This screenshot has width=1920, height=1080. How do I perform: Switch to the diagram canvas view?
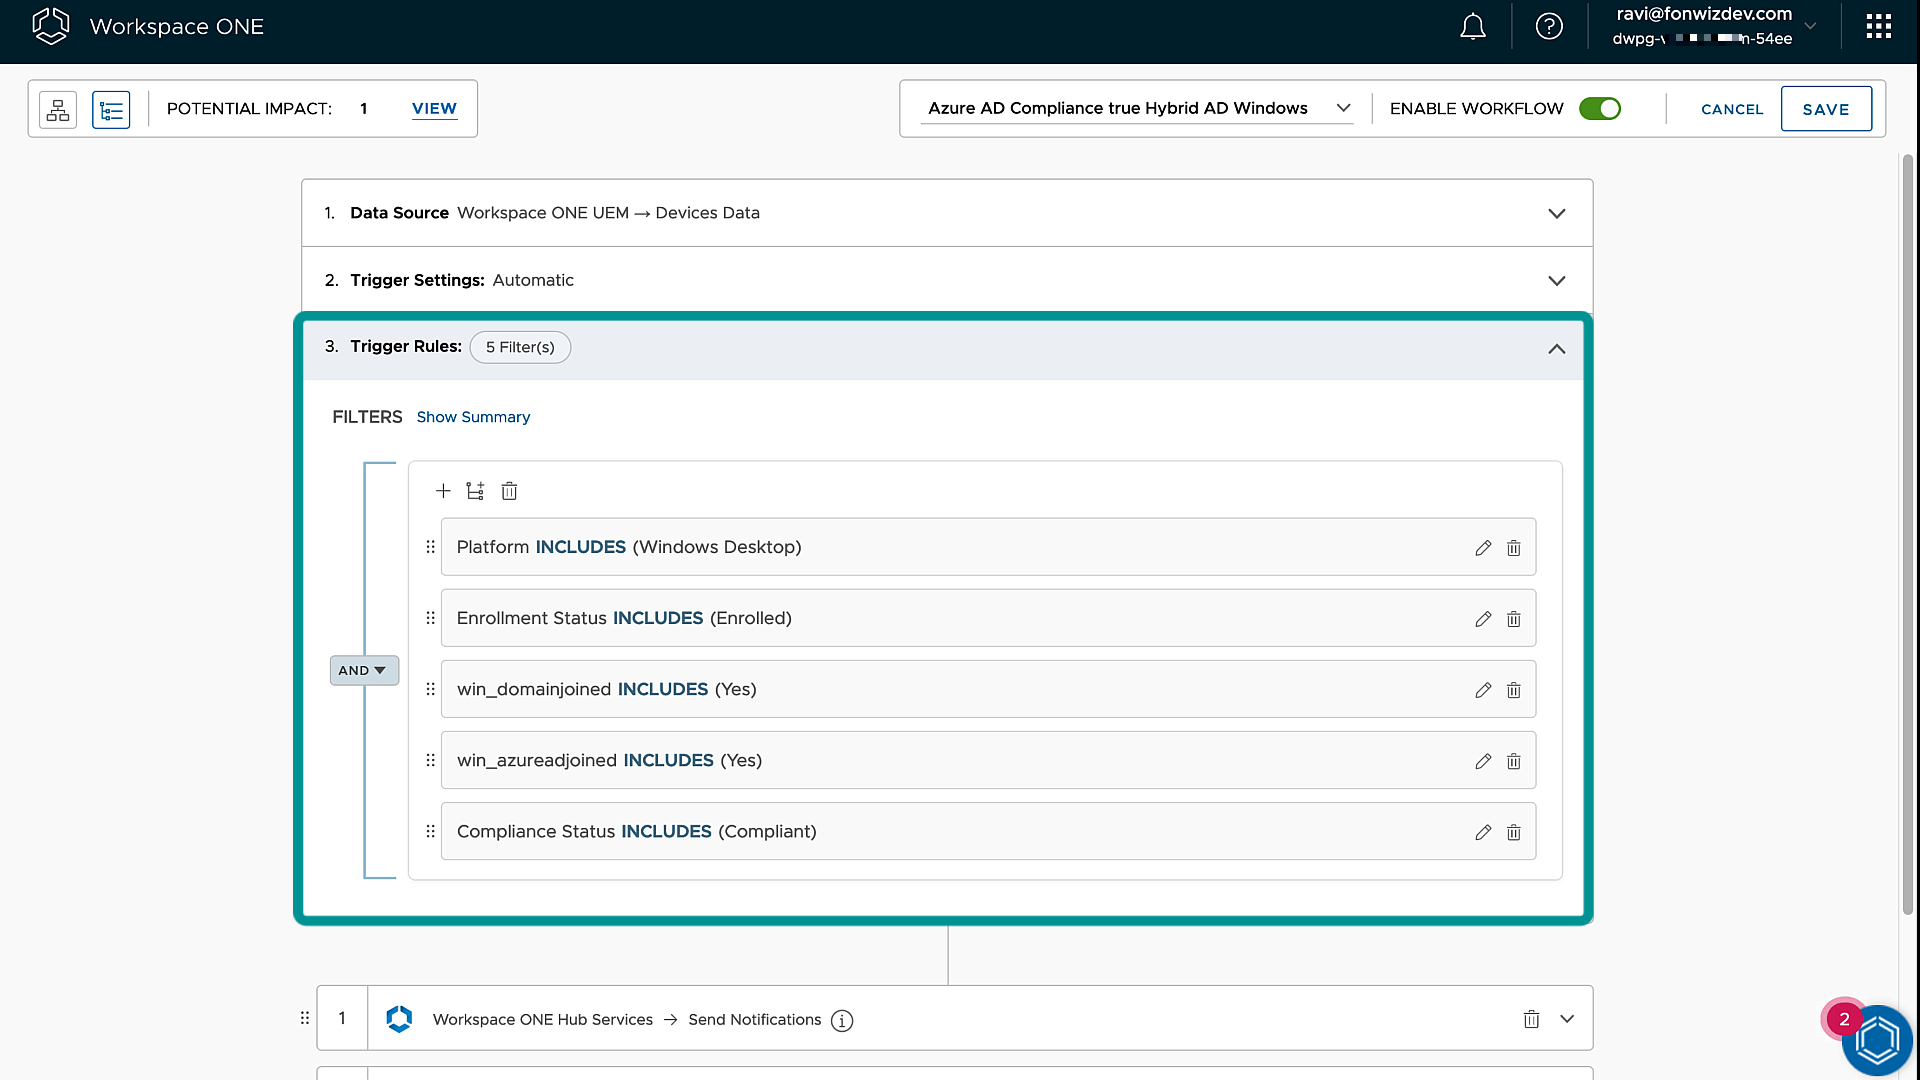tap(58, 109)
